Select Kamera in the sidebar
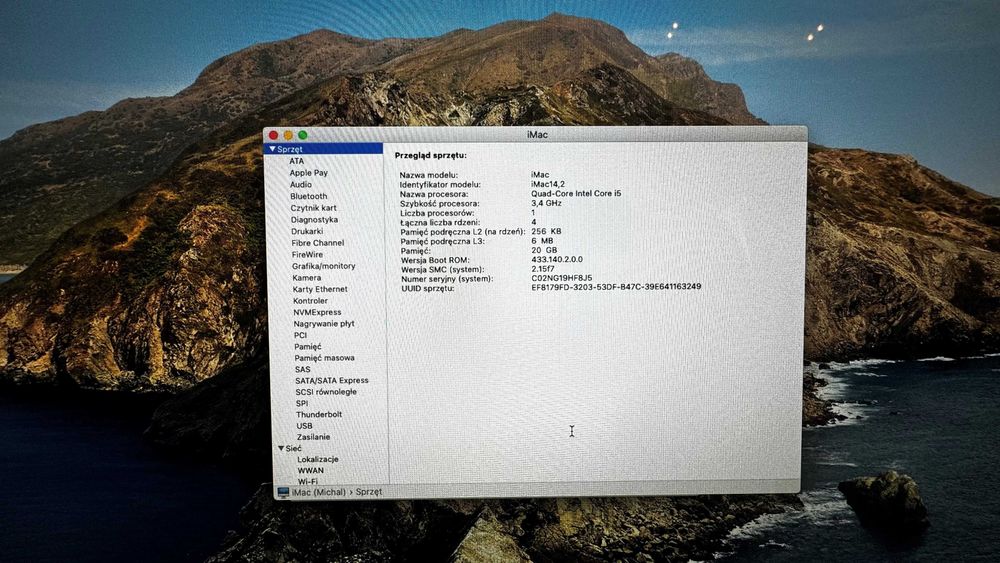The height and width of the screenshot is (563, 1000). (x=307, y=278)
